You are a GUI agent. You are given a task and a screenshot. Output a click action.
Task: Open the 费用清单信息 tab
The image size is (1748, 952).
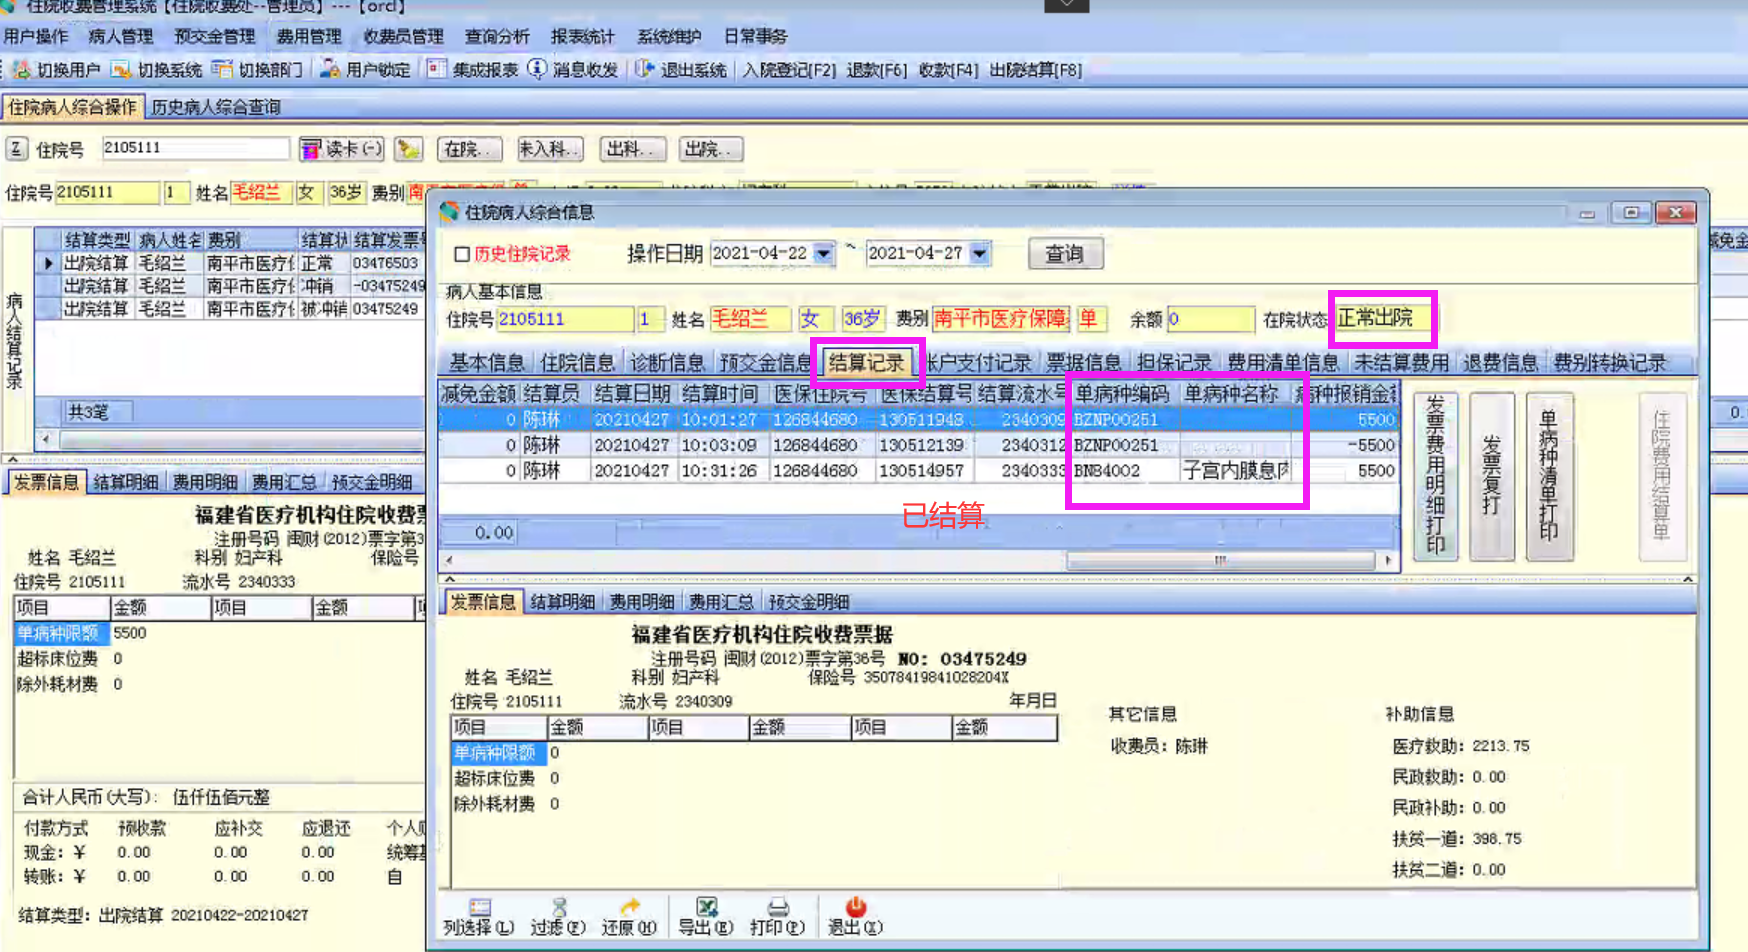point(1282,363)
